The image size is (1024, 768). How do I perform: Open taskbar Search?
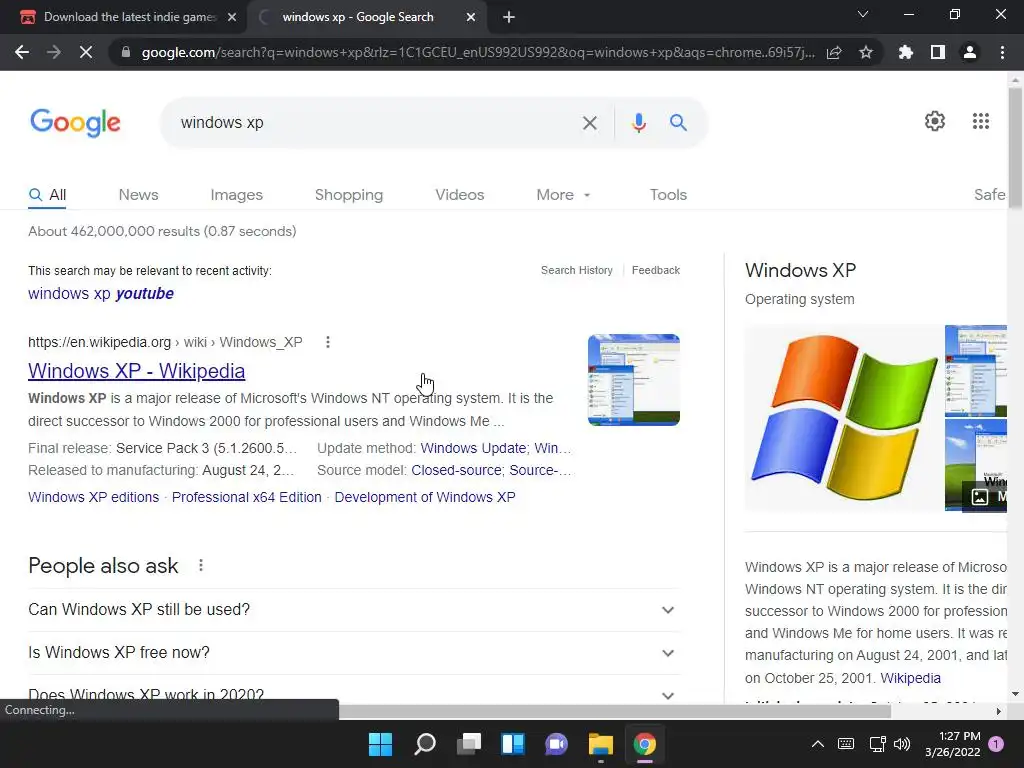(424, 744)
